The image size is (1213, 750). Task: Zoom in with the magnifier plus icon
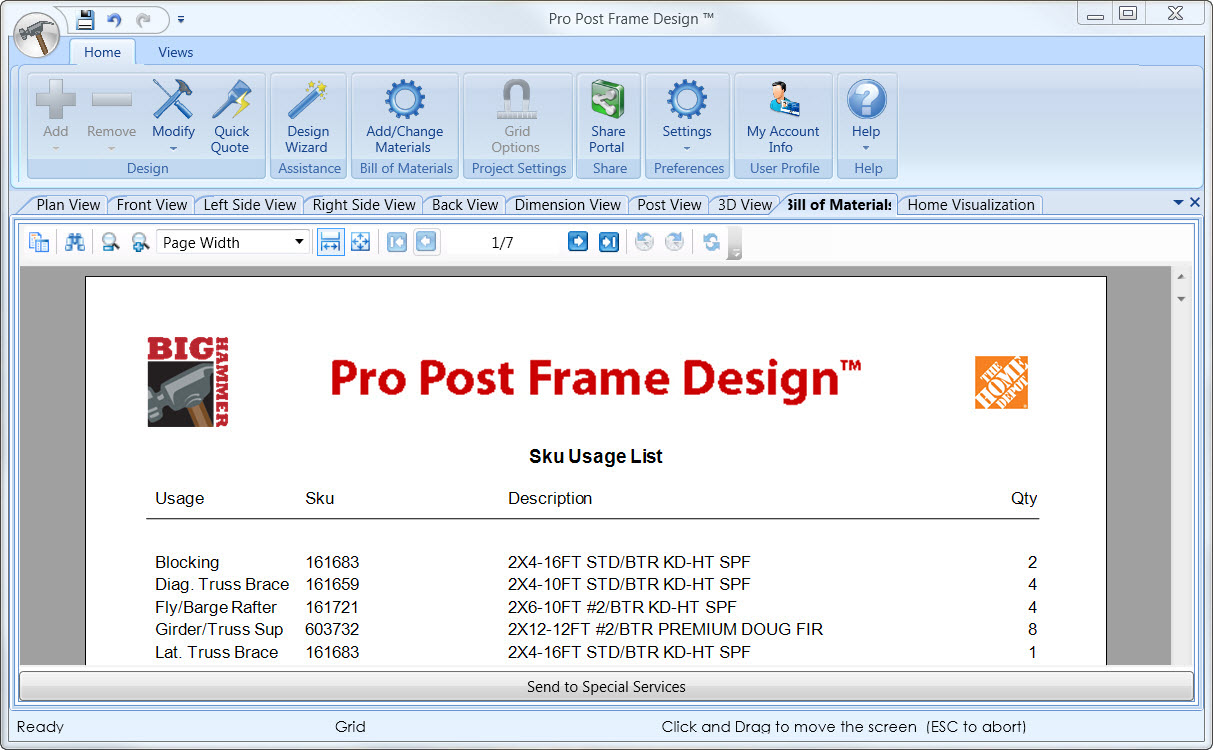[x=140, y=242]
